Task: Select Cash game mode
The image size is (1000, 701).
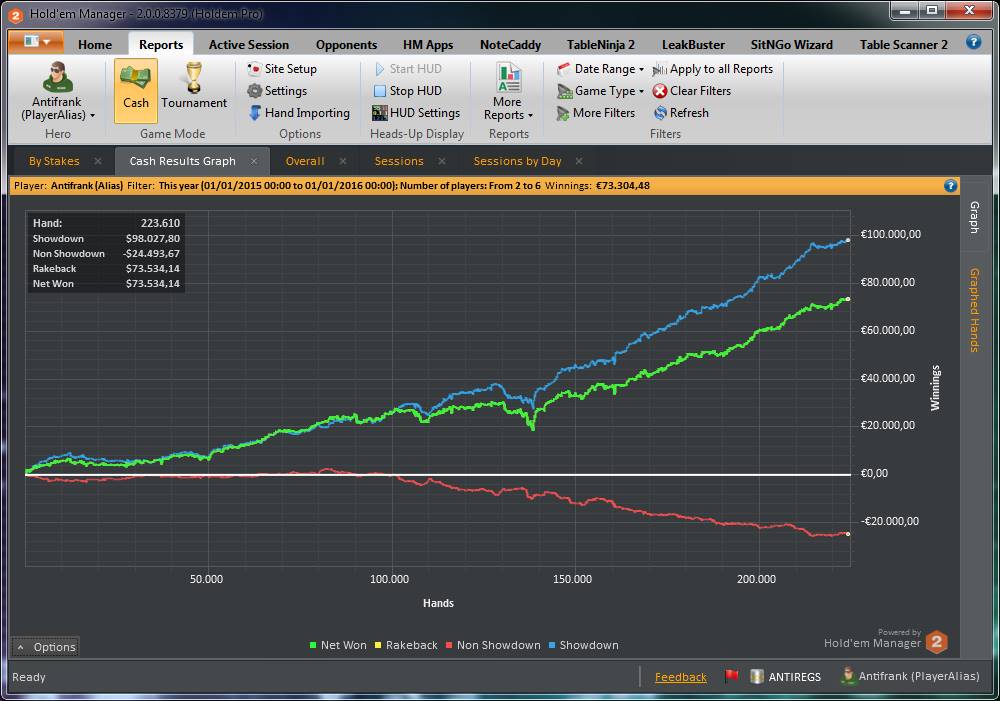Action: click(x=136, y=91)
